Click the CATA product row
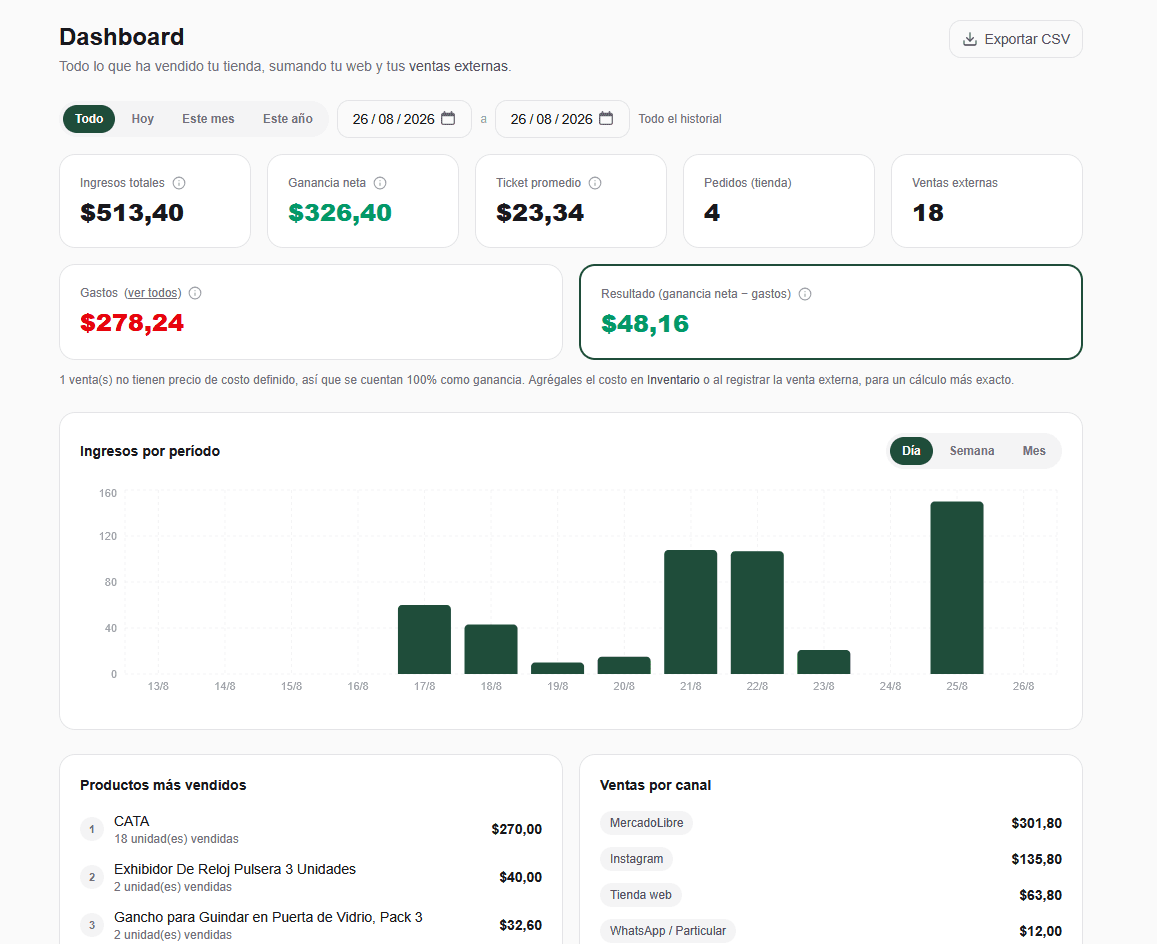This screenshot has width=1157, height=944. [x=311, y=830]
